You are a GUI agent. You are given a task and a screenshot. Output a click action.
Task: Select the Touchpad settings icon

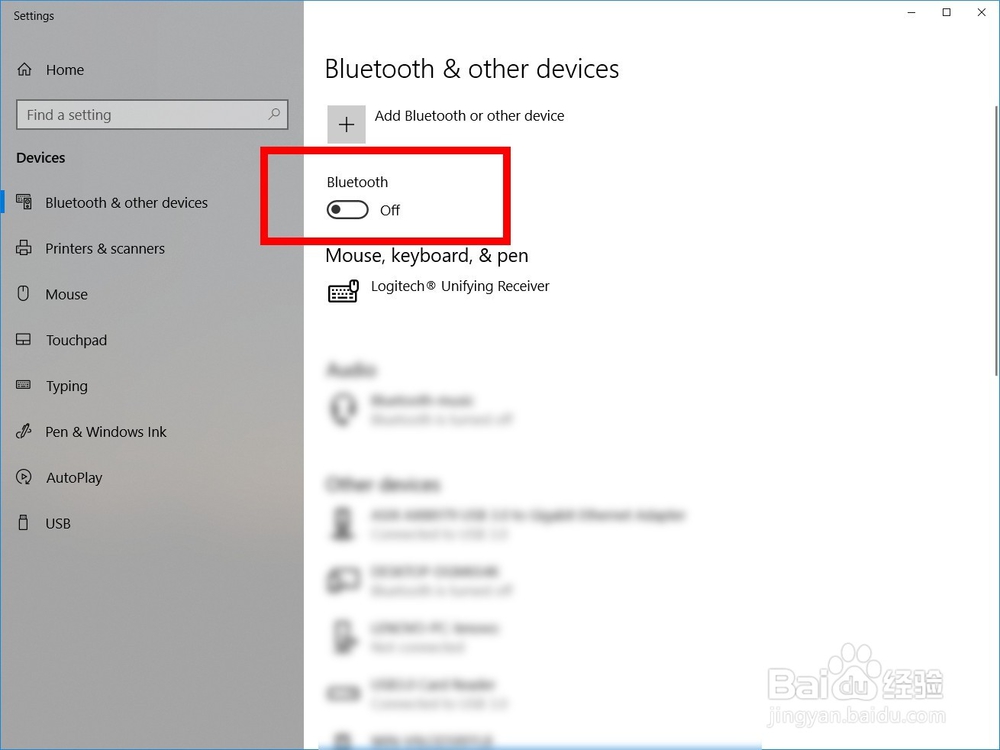pos(23,340)
